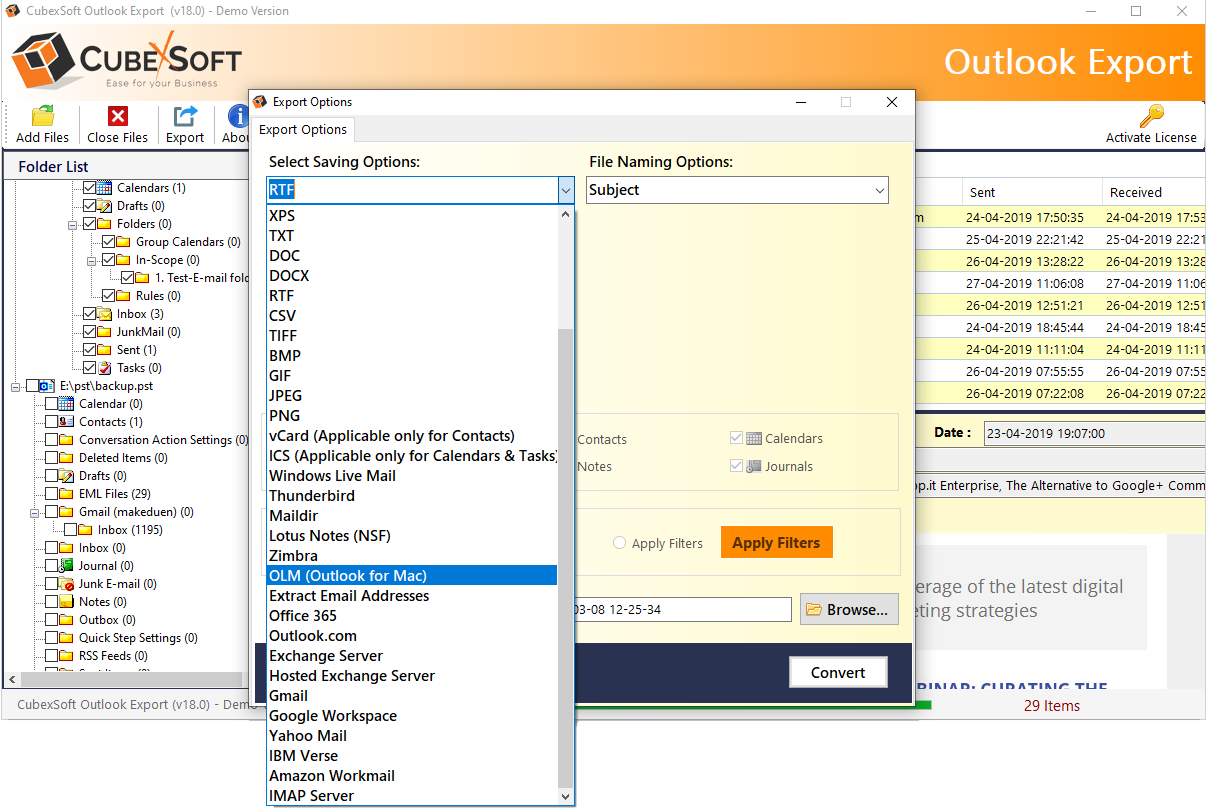The image size is (1206, 809).
Task: Uncheck the Sent (1) checkbox
Action: tap(90, 350)
